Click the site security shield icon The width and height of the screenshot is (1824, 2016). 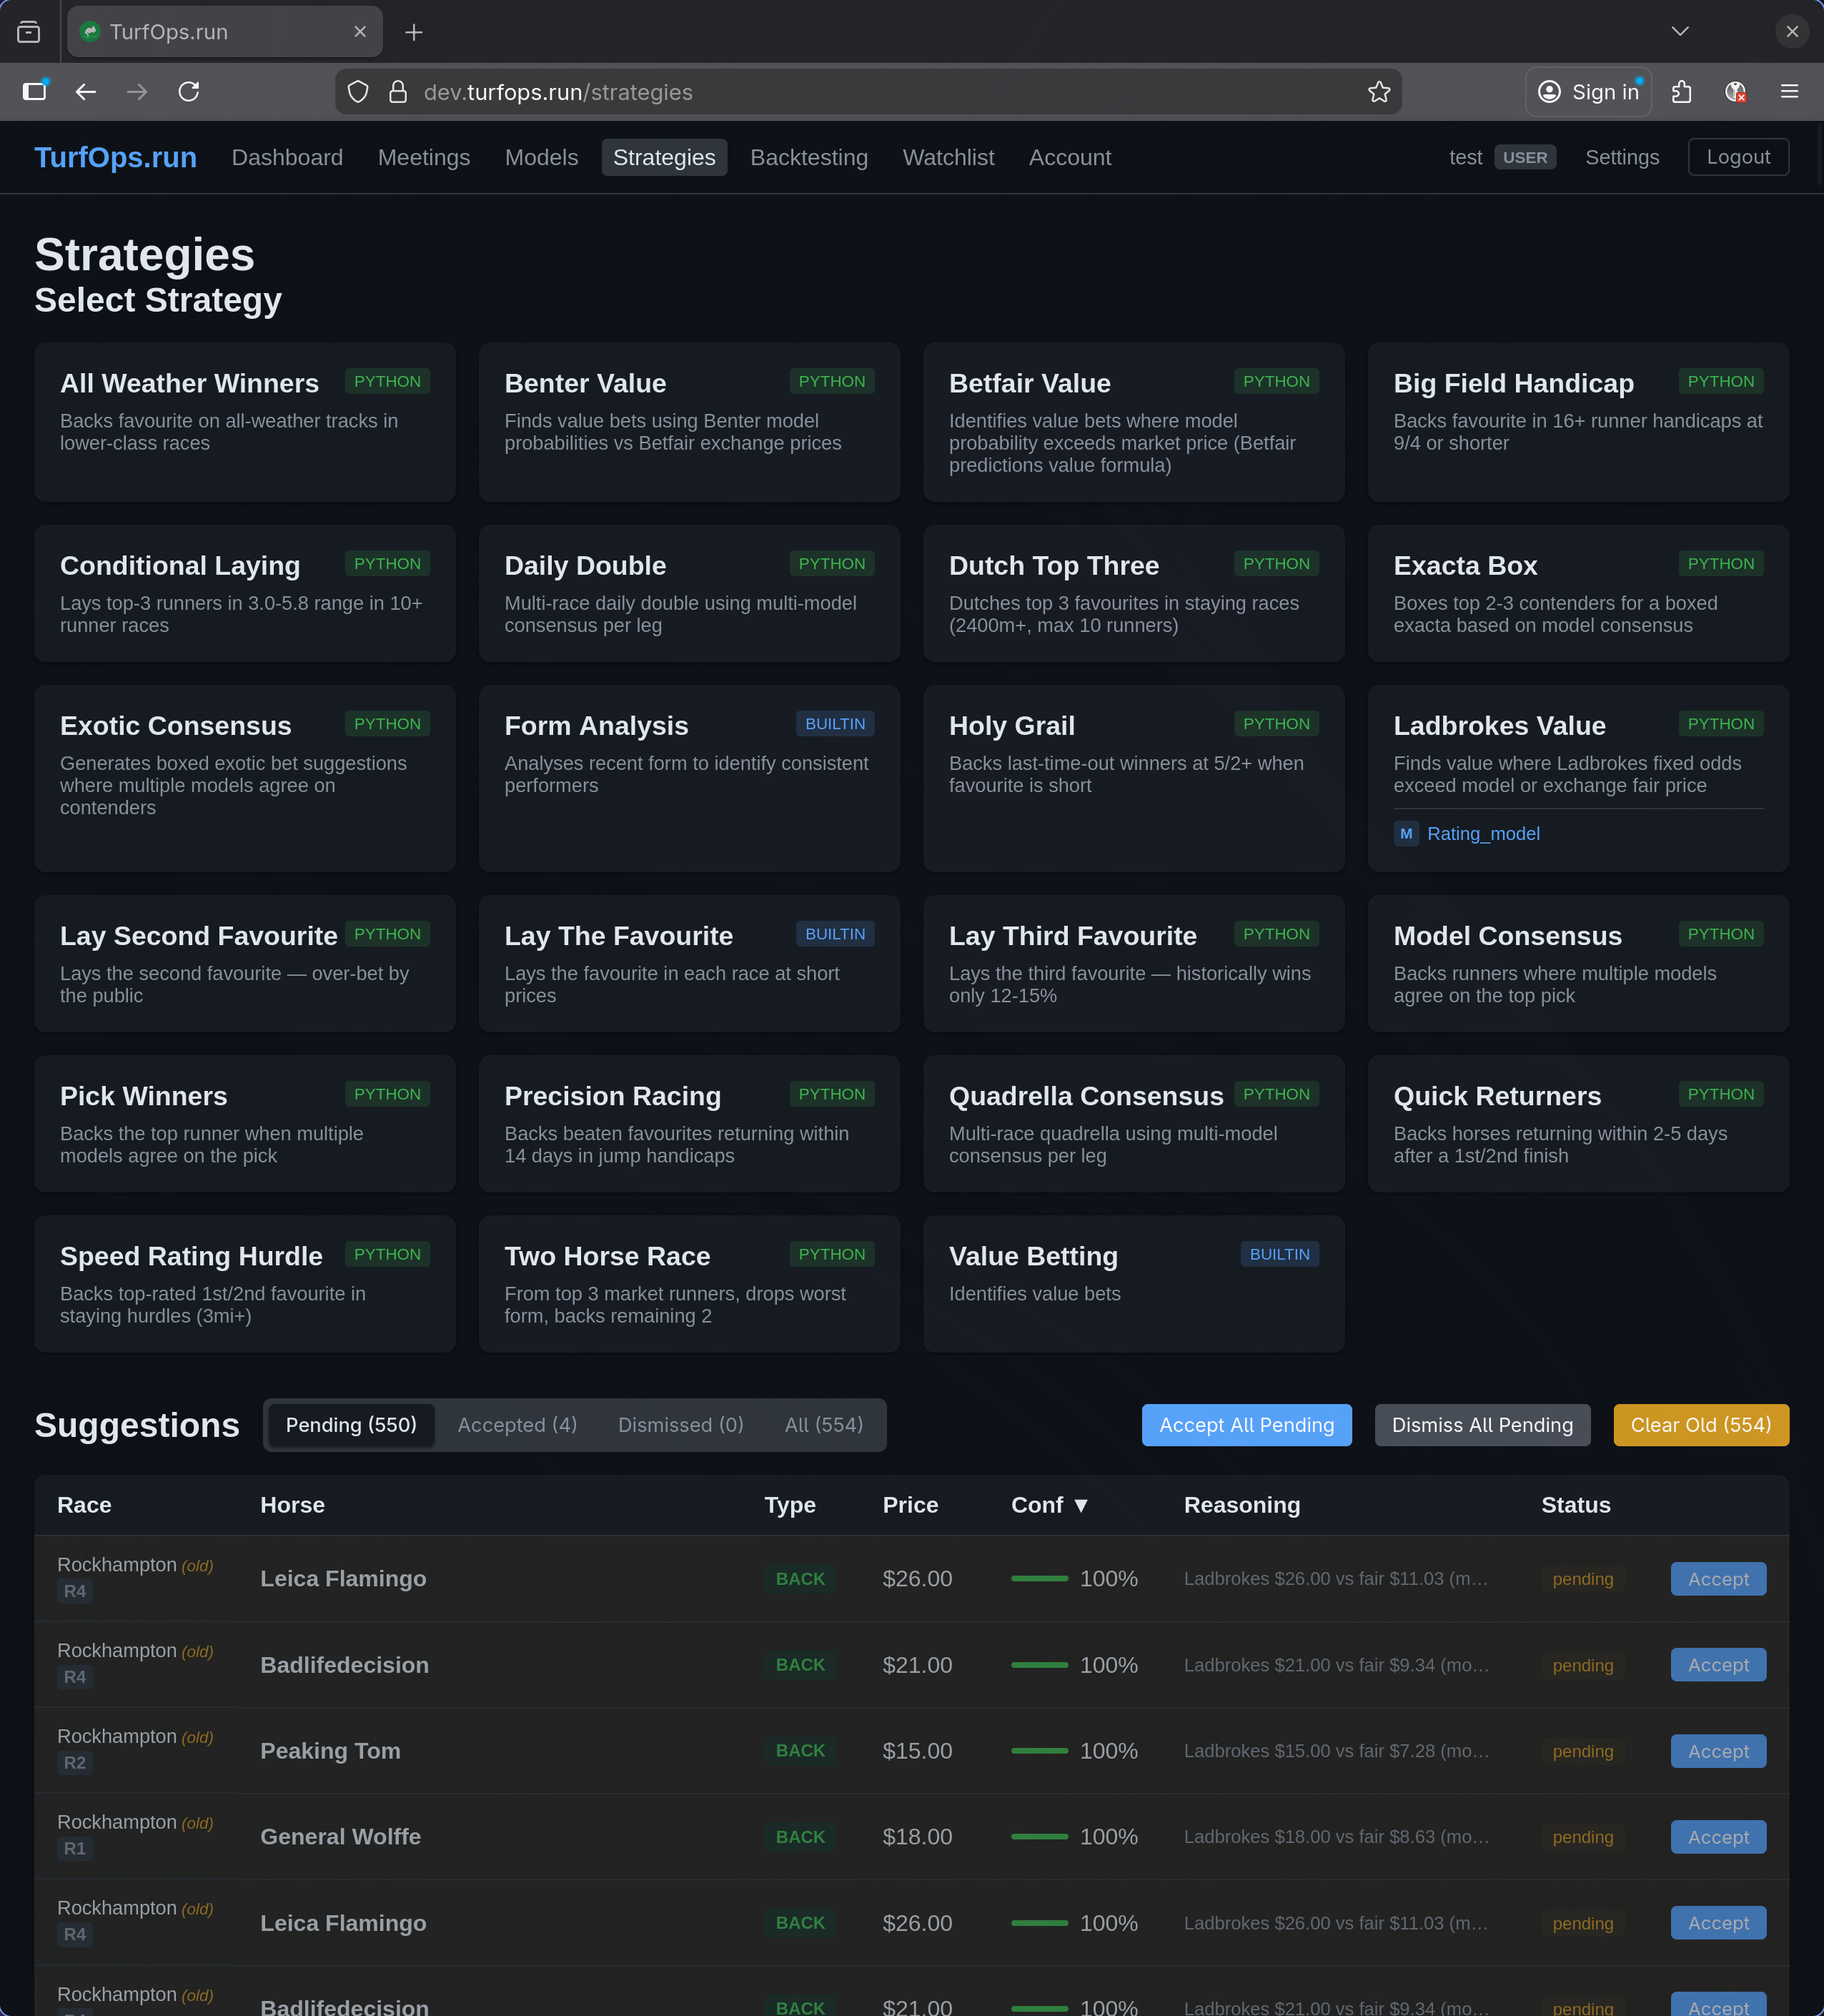tap(358, 92)
